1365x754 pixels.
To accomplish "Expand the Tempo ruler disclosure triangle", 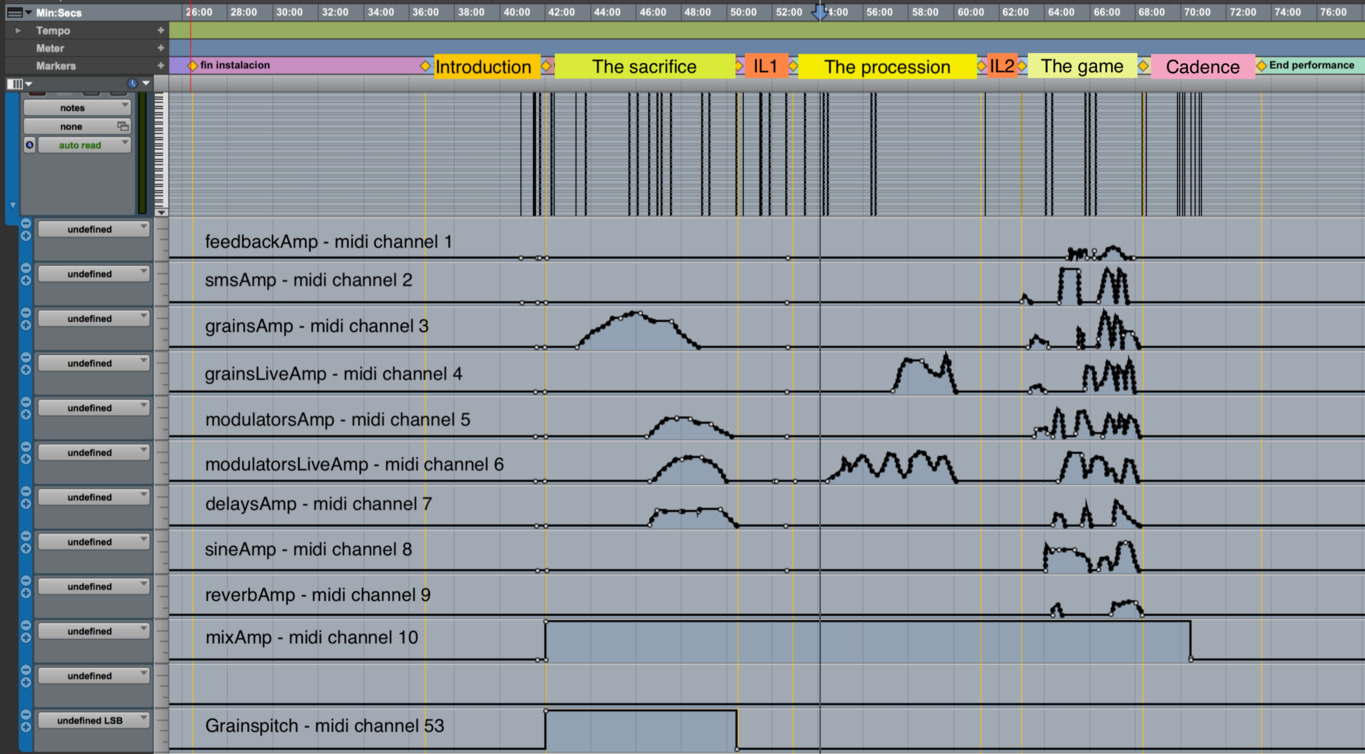I will [x=18, y=31].
